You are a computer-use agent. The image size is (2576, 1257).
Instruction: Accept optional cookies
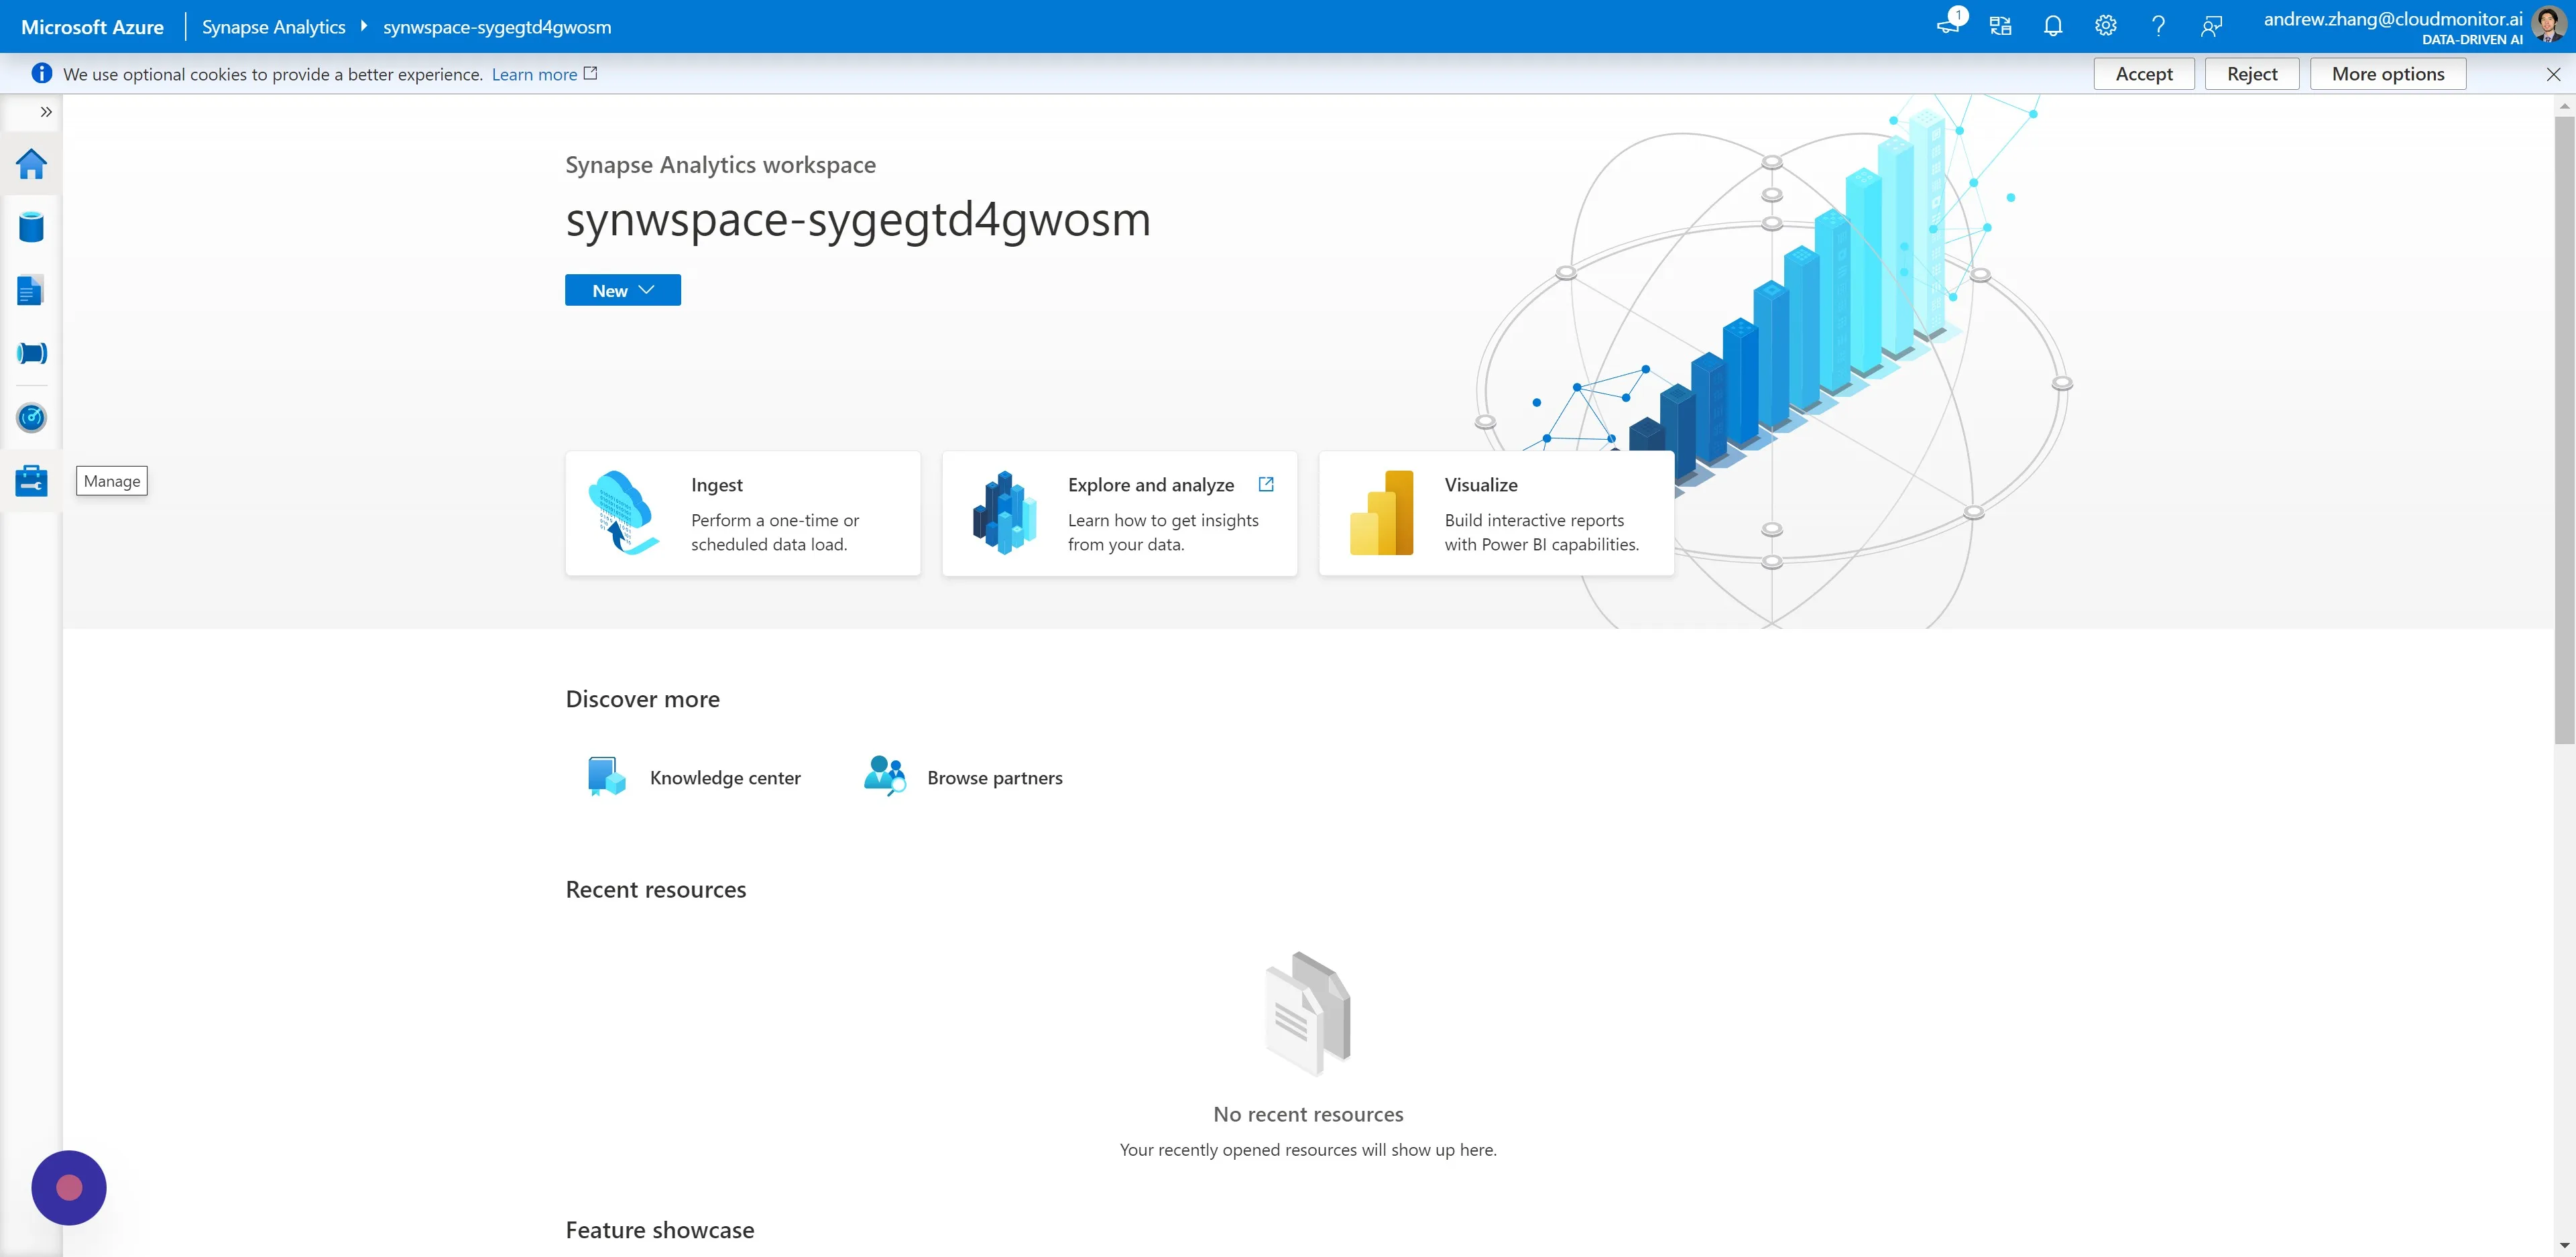point(2144,74)
